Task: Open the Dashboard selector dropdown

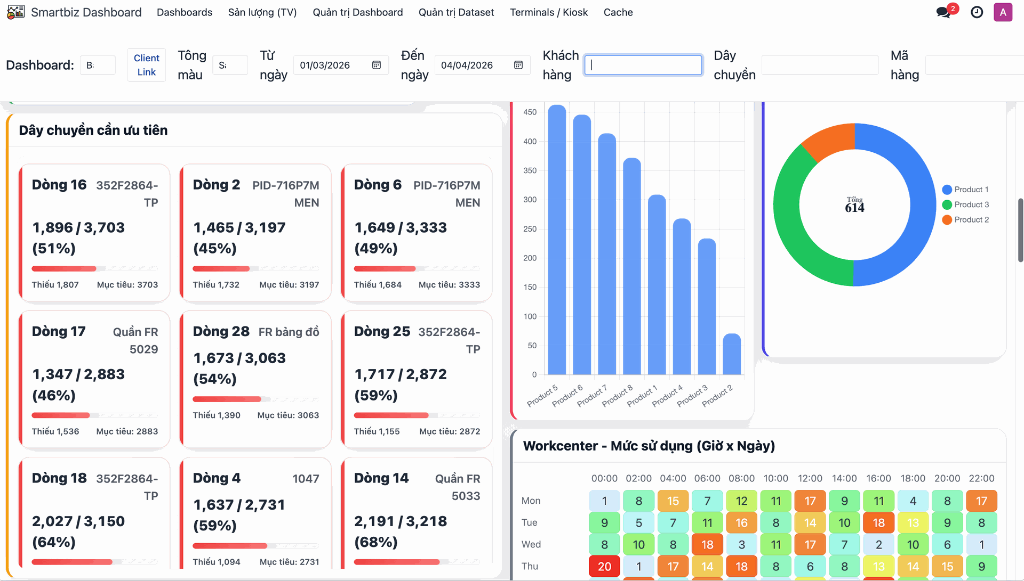Action: (98, 65)
